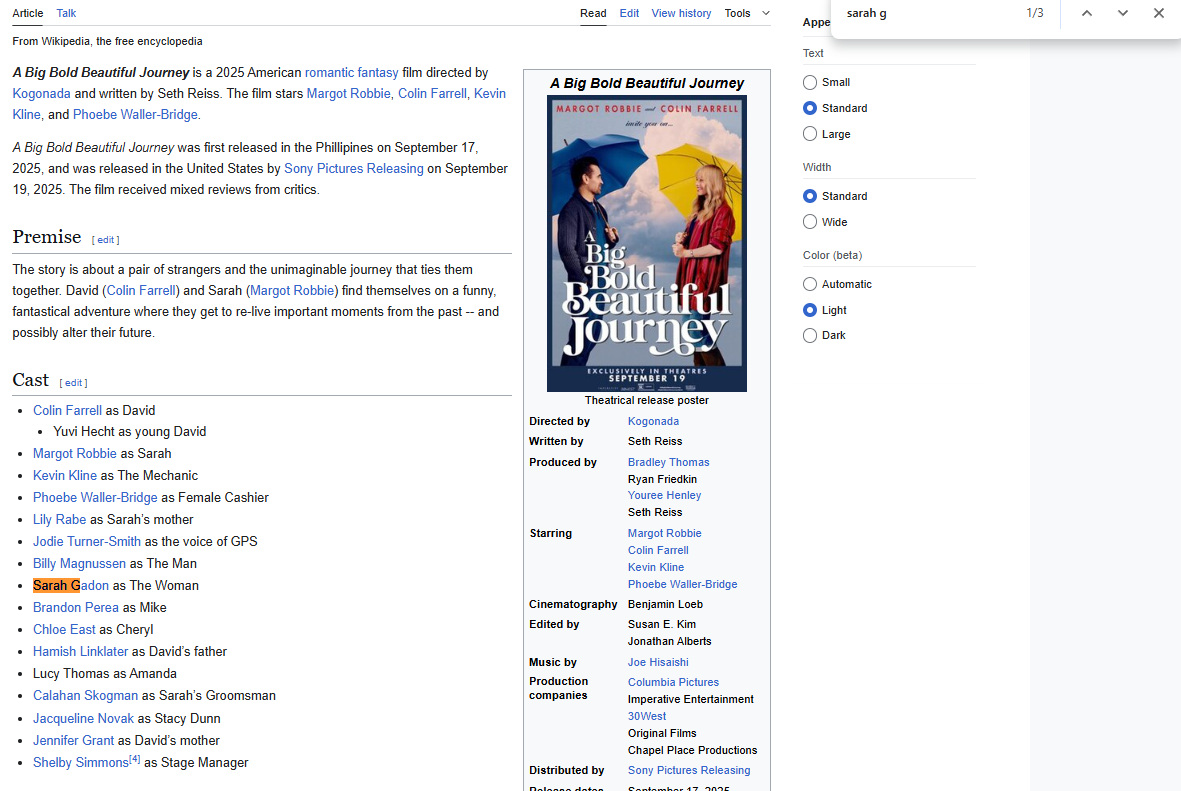Go to previous find result arrow

[x=1086, y=13]
